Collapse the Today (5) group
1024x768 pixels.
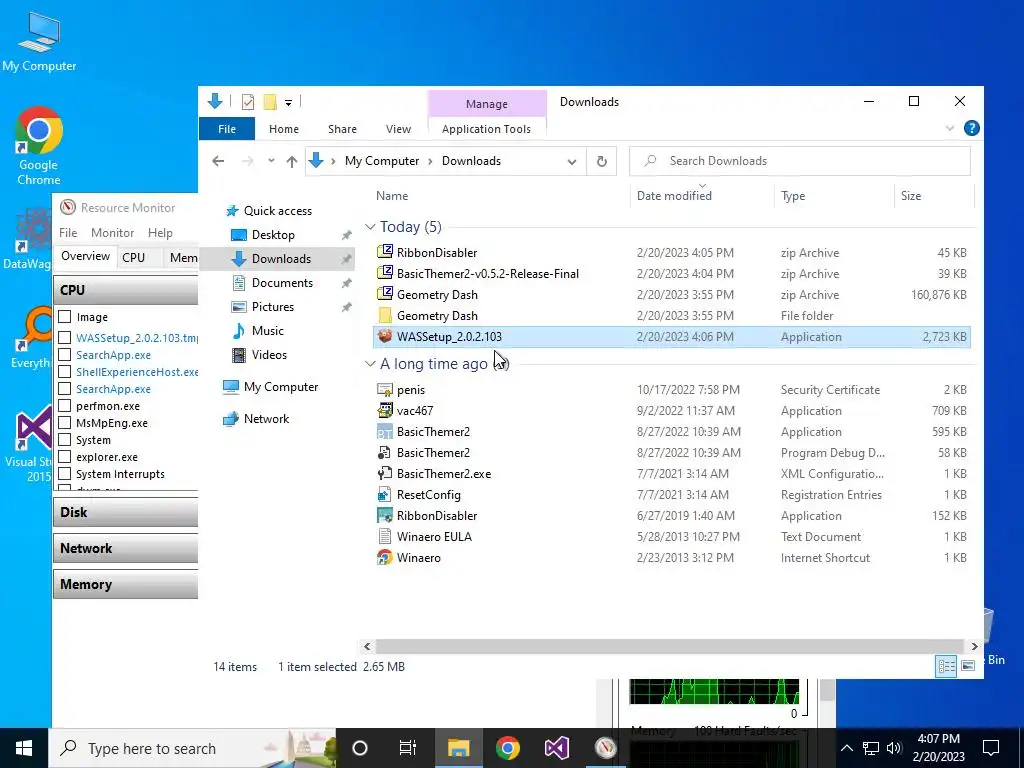pos(370,227)
